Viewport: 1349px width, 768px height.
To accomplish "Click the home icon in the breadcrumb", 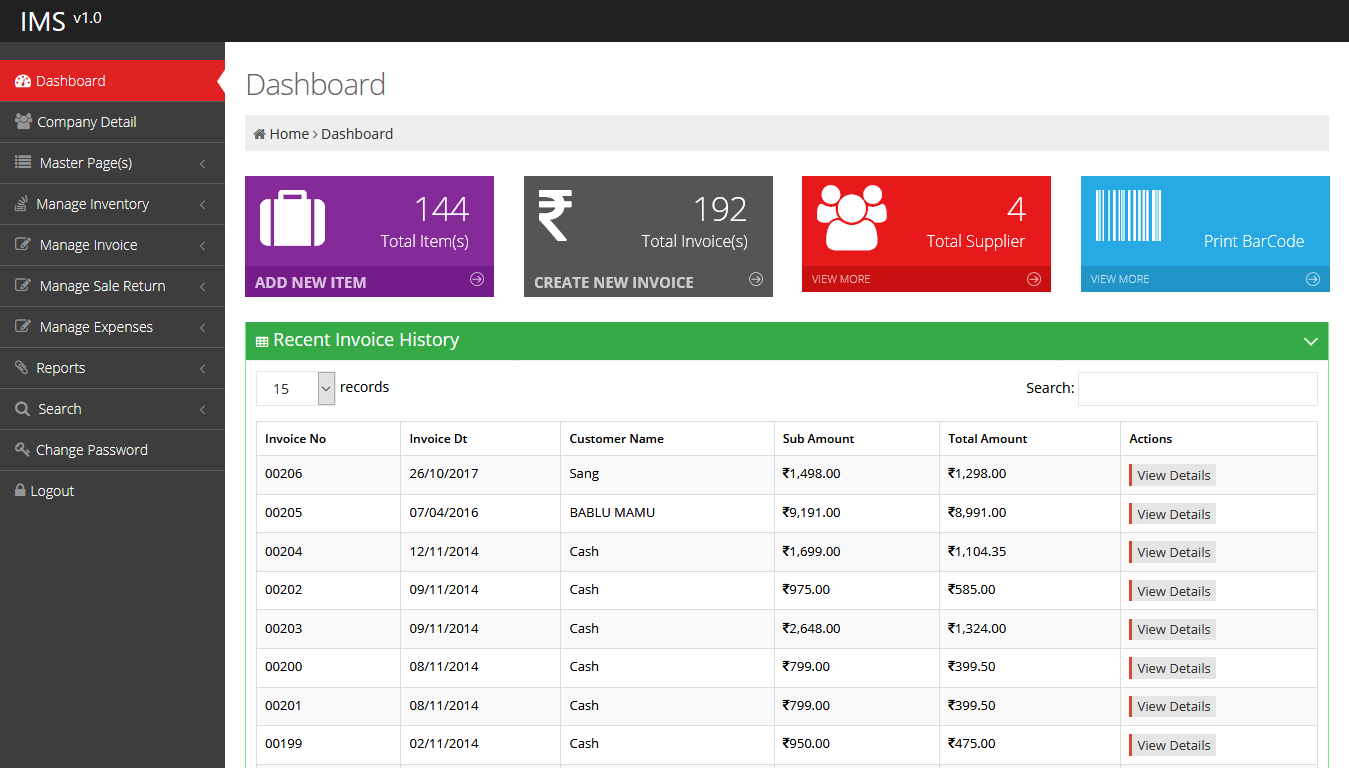I will point(259,134).
